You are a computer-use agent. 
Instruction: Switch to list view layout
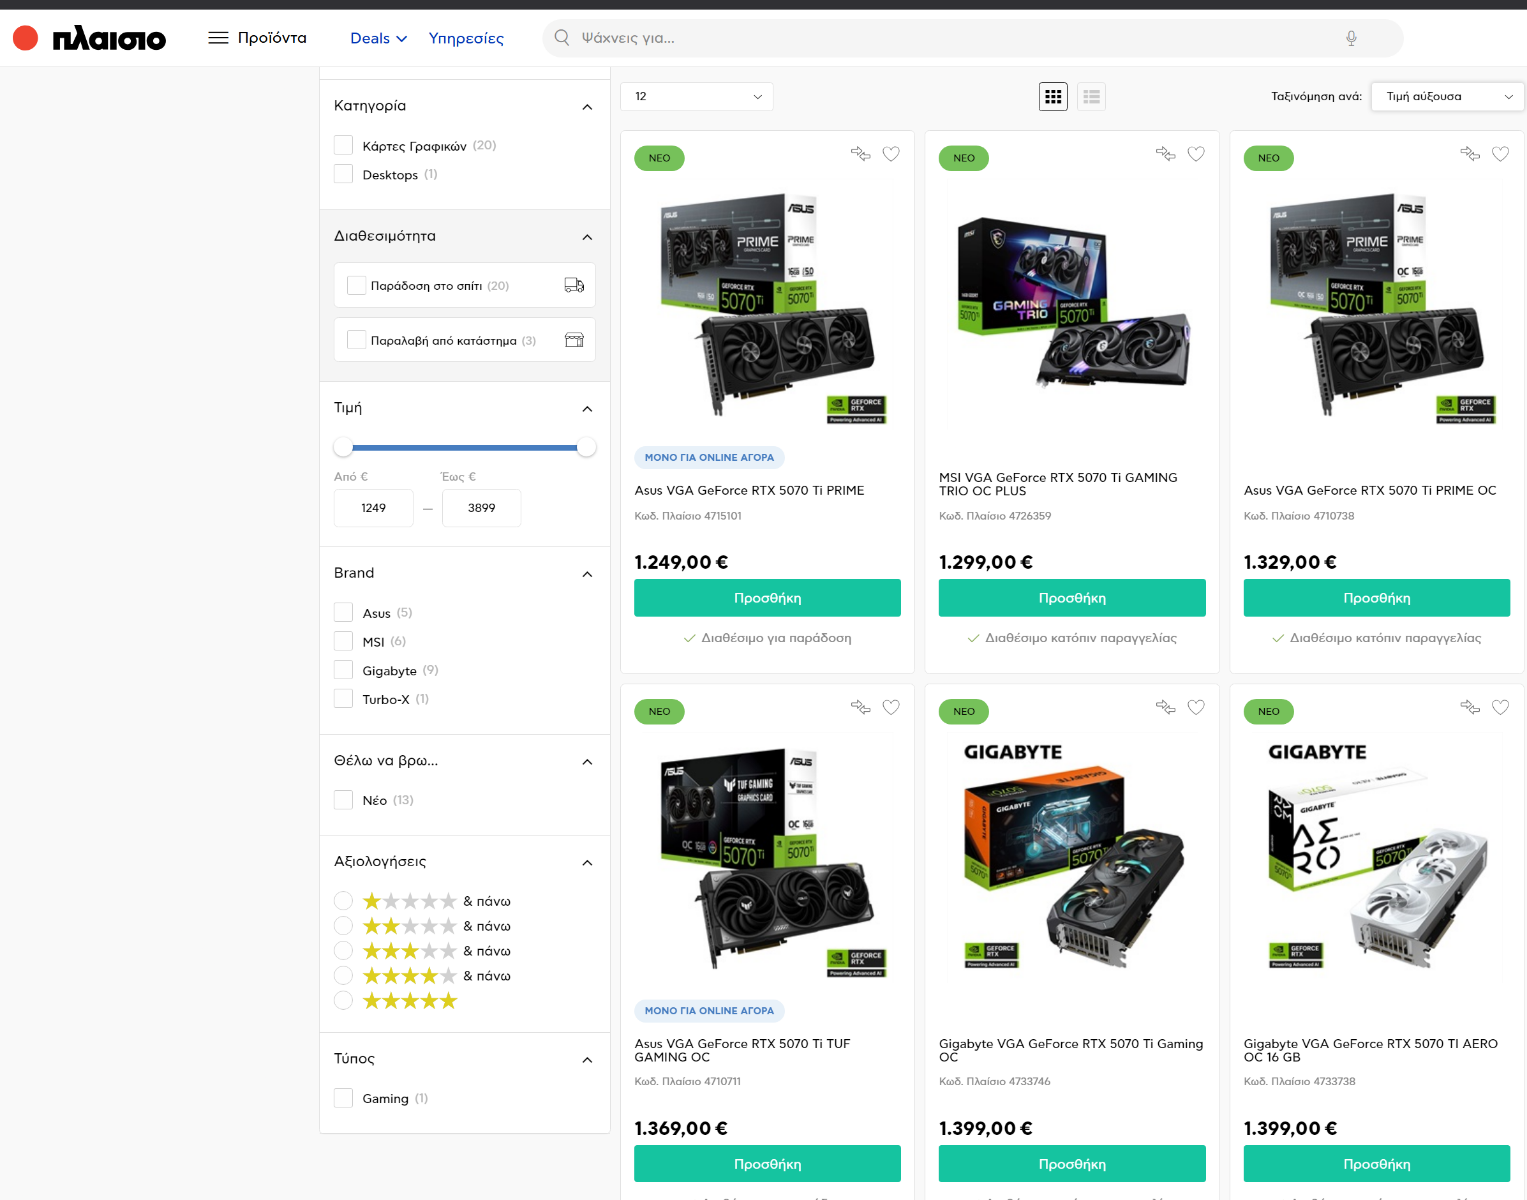click(x=1091, y=96)
